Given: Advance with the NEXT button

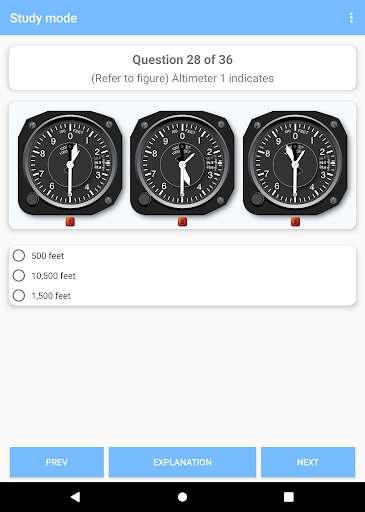Looking at the screenshot, I should click(x=308, y=462).
